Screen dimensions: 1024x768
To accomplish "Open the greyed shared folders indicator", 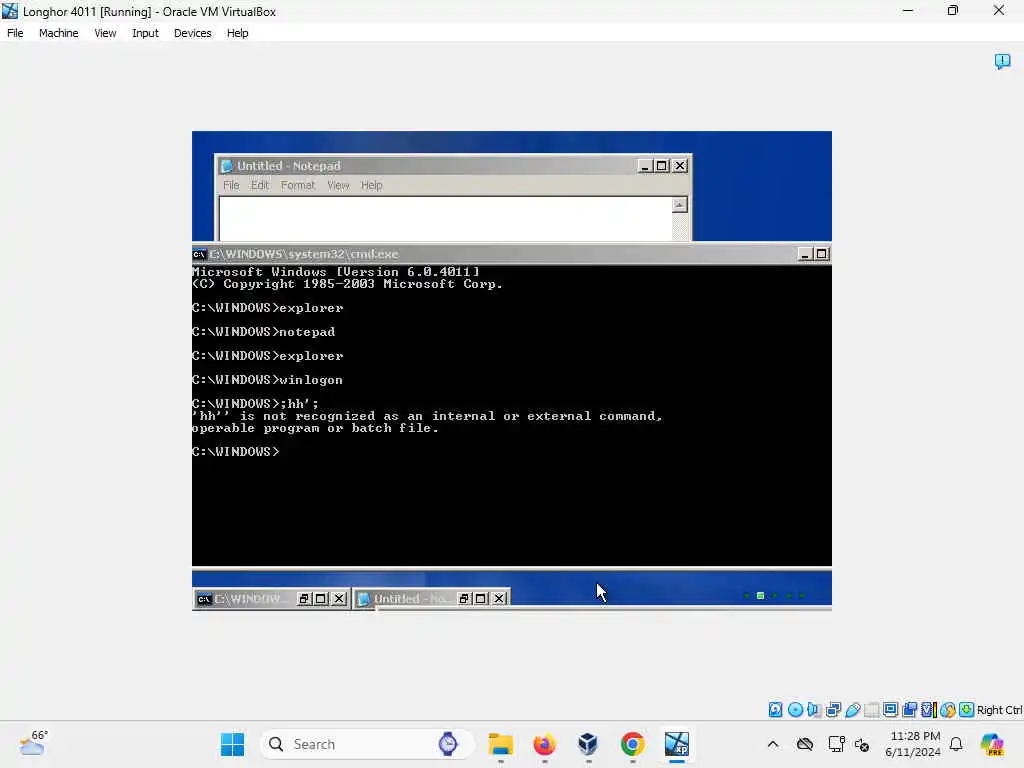I will coord(871,709).
